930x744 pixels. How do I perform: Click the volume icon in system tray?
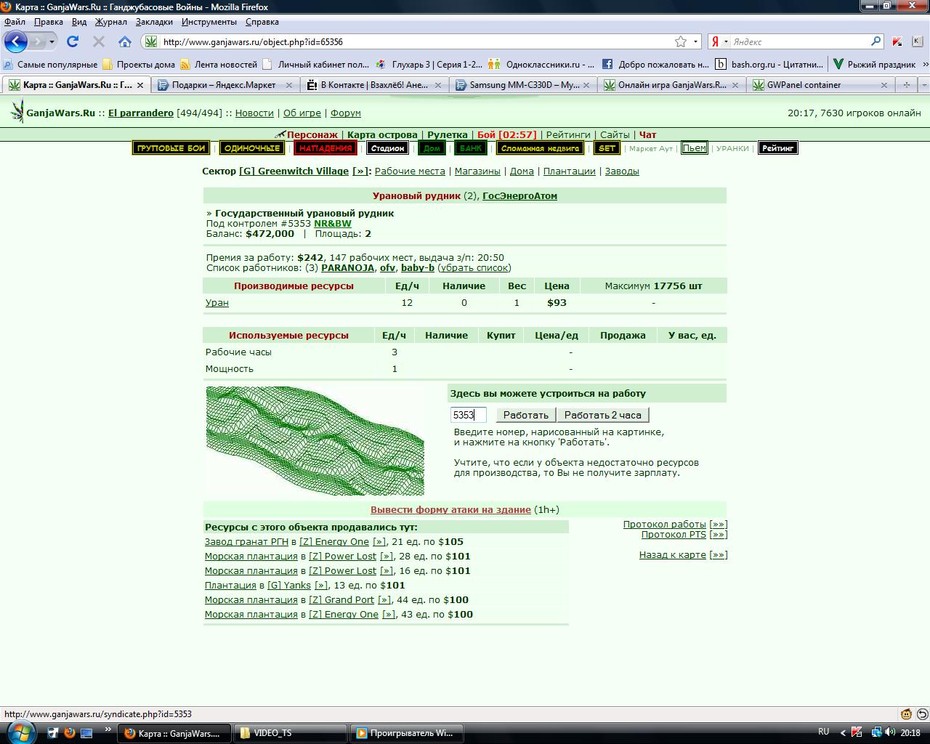click(x=890, y=732)
